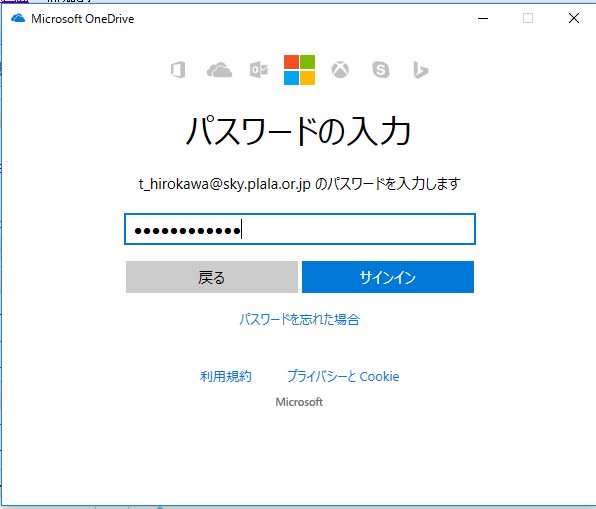
Task: Click the colorful Microsoft logo
Action: point(300,70)
